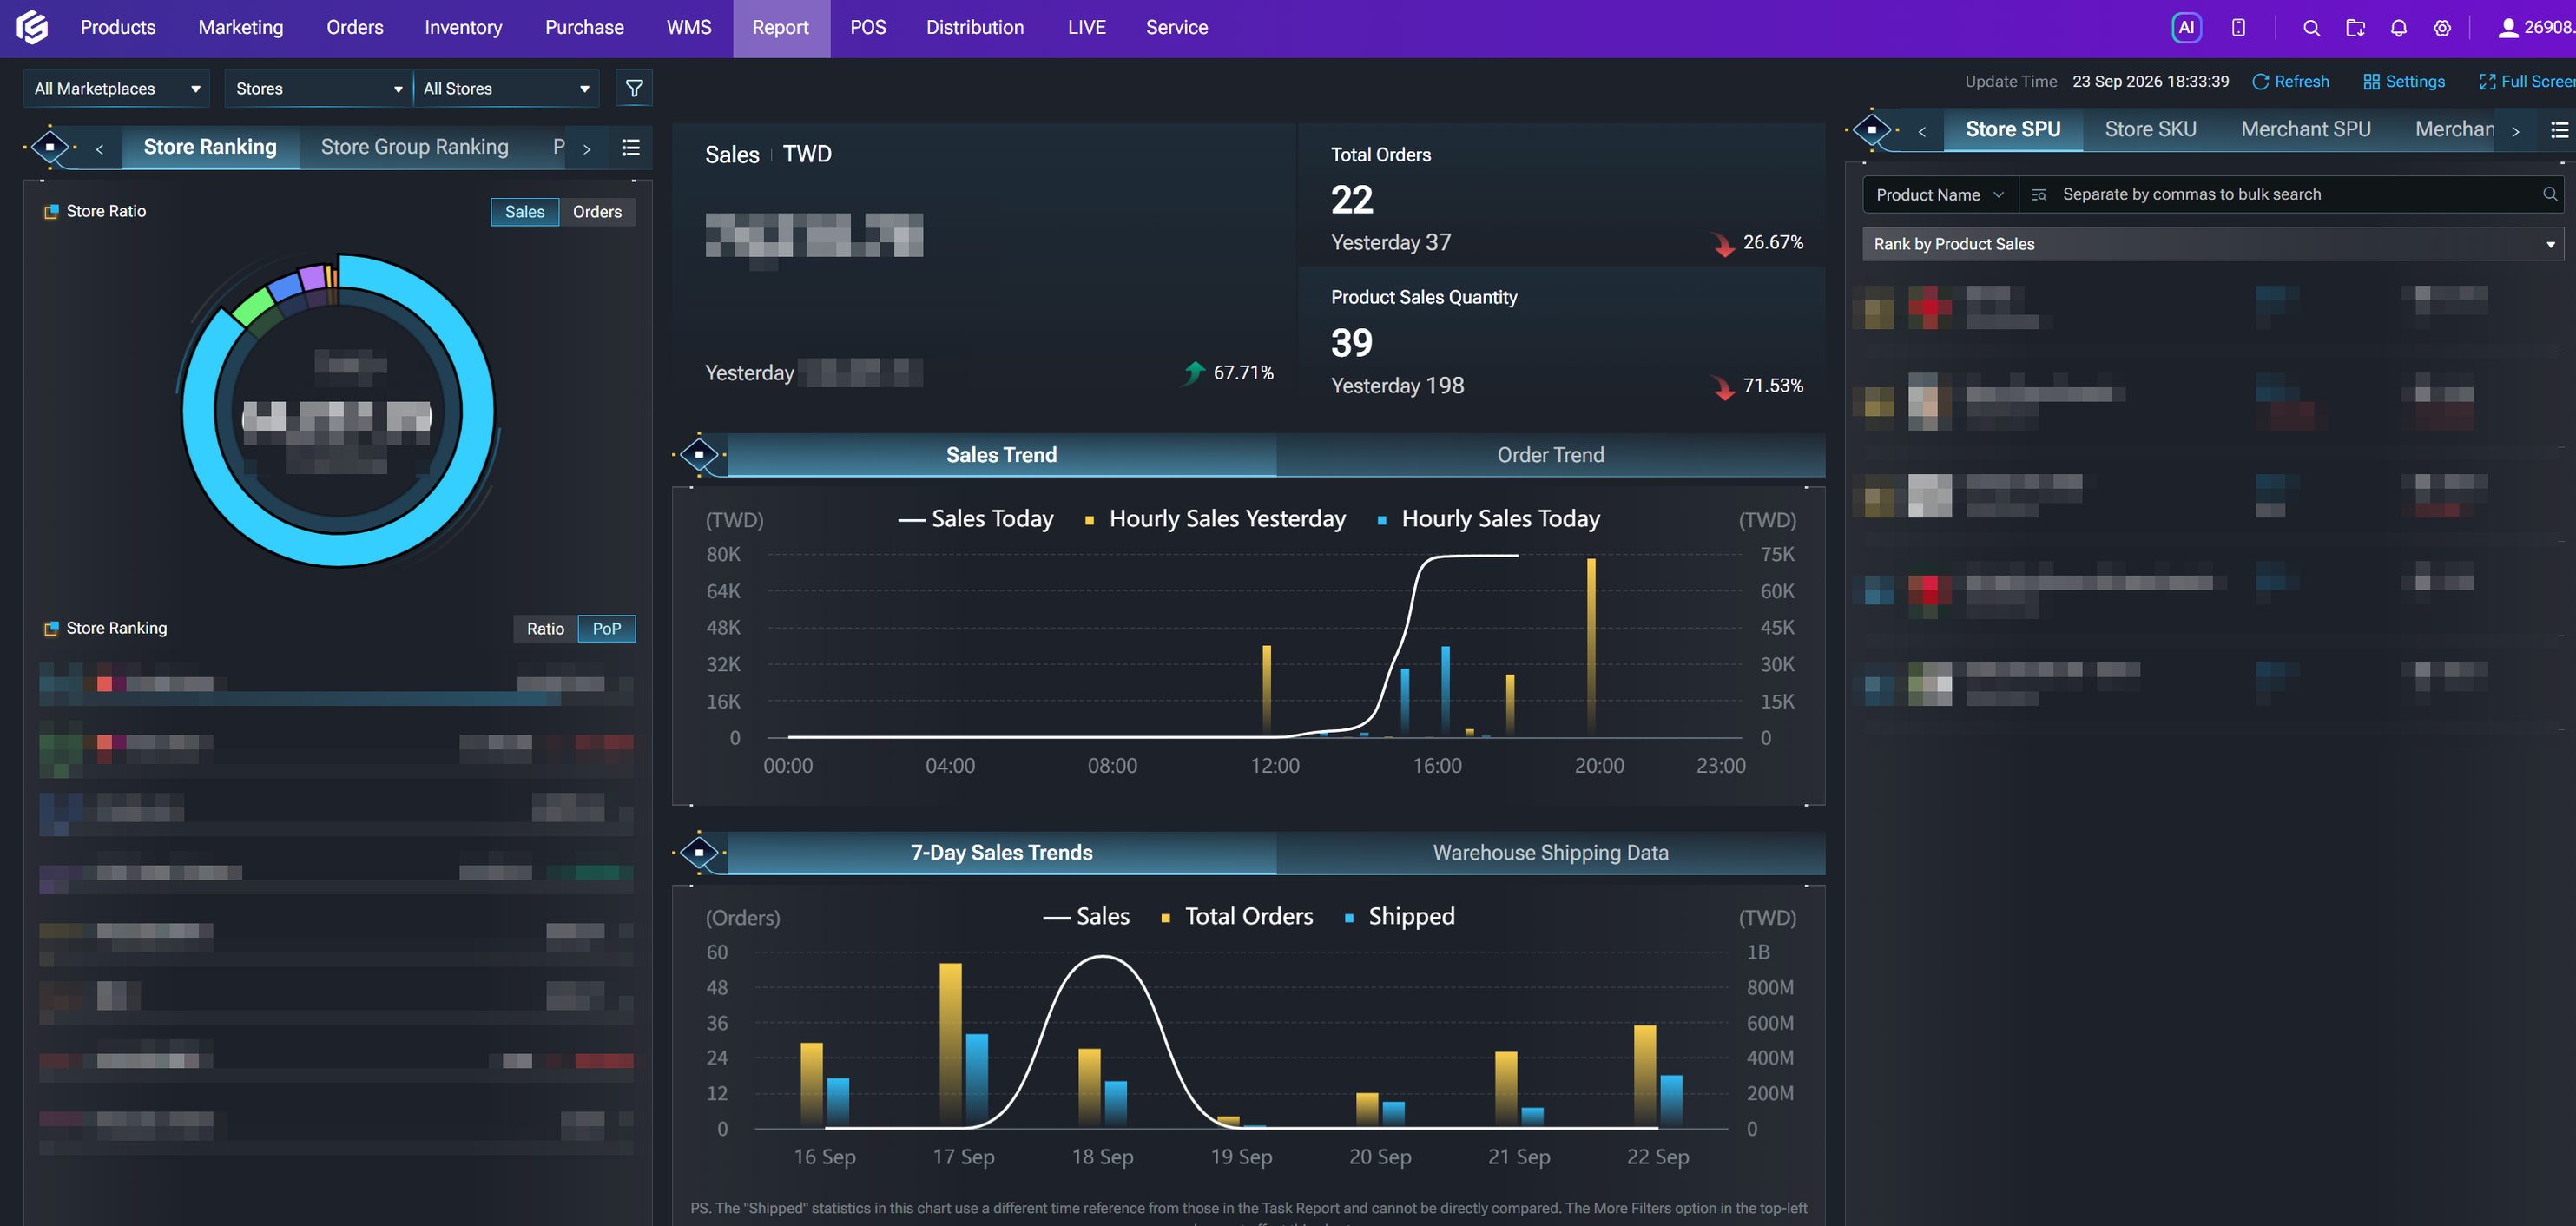
Task: Switch to Store SKU tab
Action: click(x=2150, y=129)
